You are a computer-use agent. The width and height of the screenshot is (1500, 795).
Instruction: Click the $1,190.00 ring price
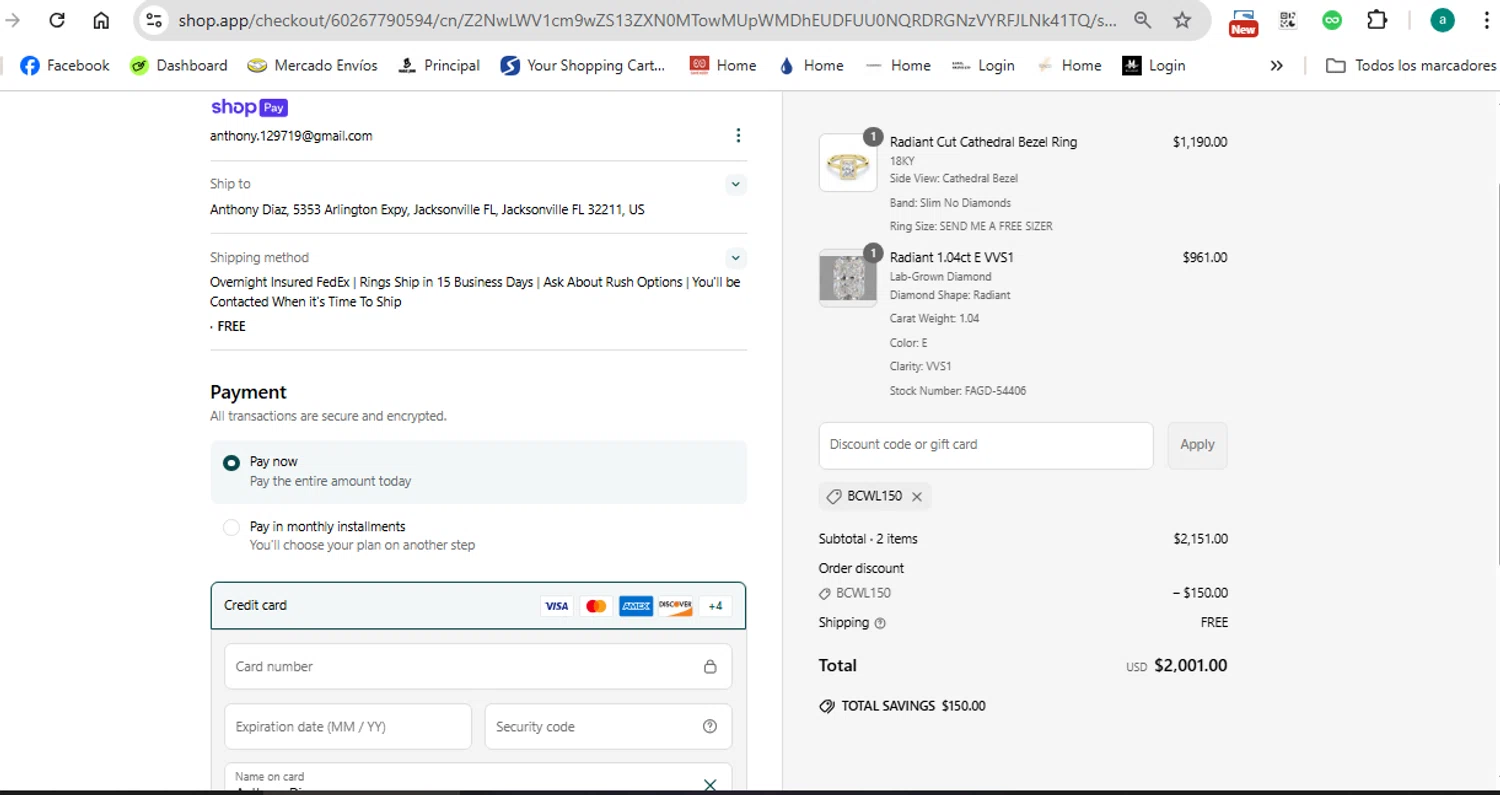coord(1200,142)
